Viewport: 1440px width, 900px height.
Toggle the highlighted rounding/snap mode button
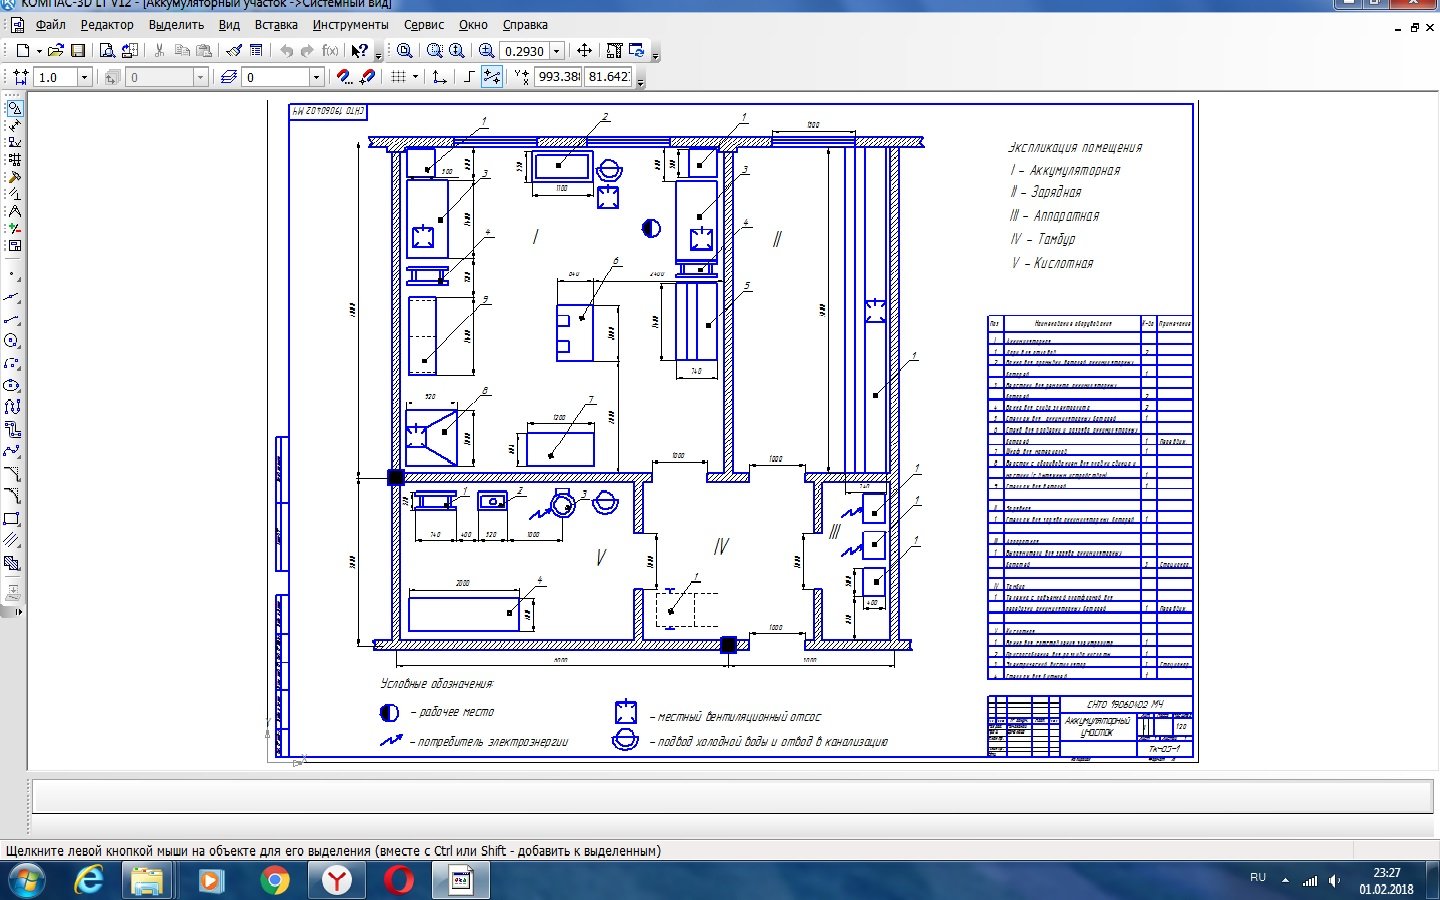tap(491, 76)
